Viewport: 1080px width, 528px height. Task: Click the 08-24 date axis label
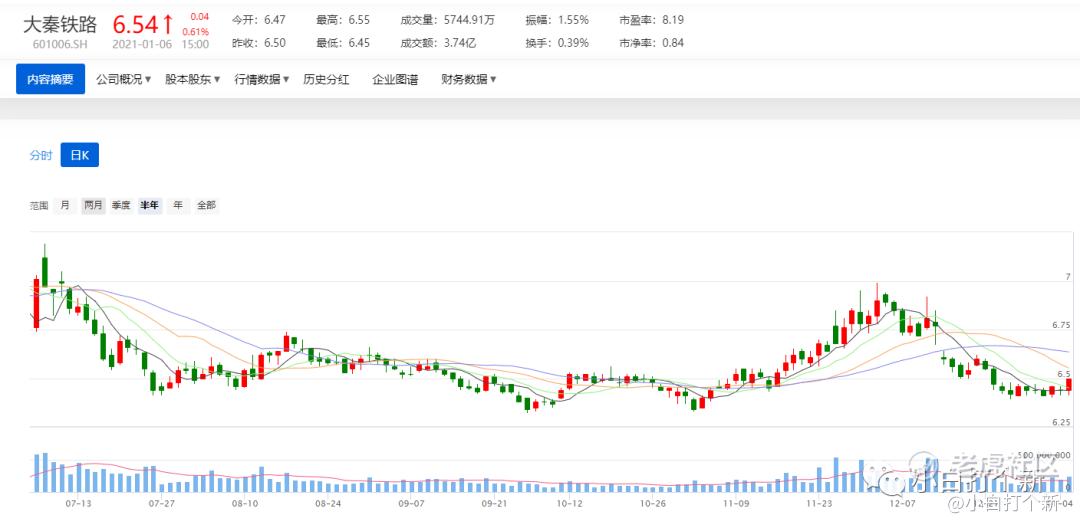click(328, 503)
